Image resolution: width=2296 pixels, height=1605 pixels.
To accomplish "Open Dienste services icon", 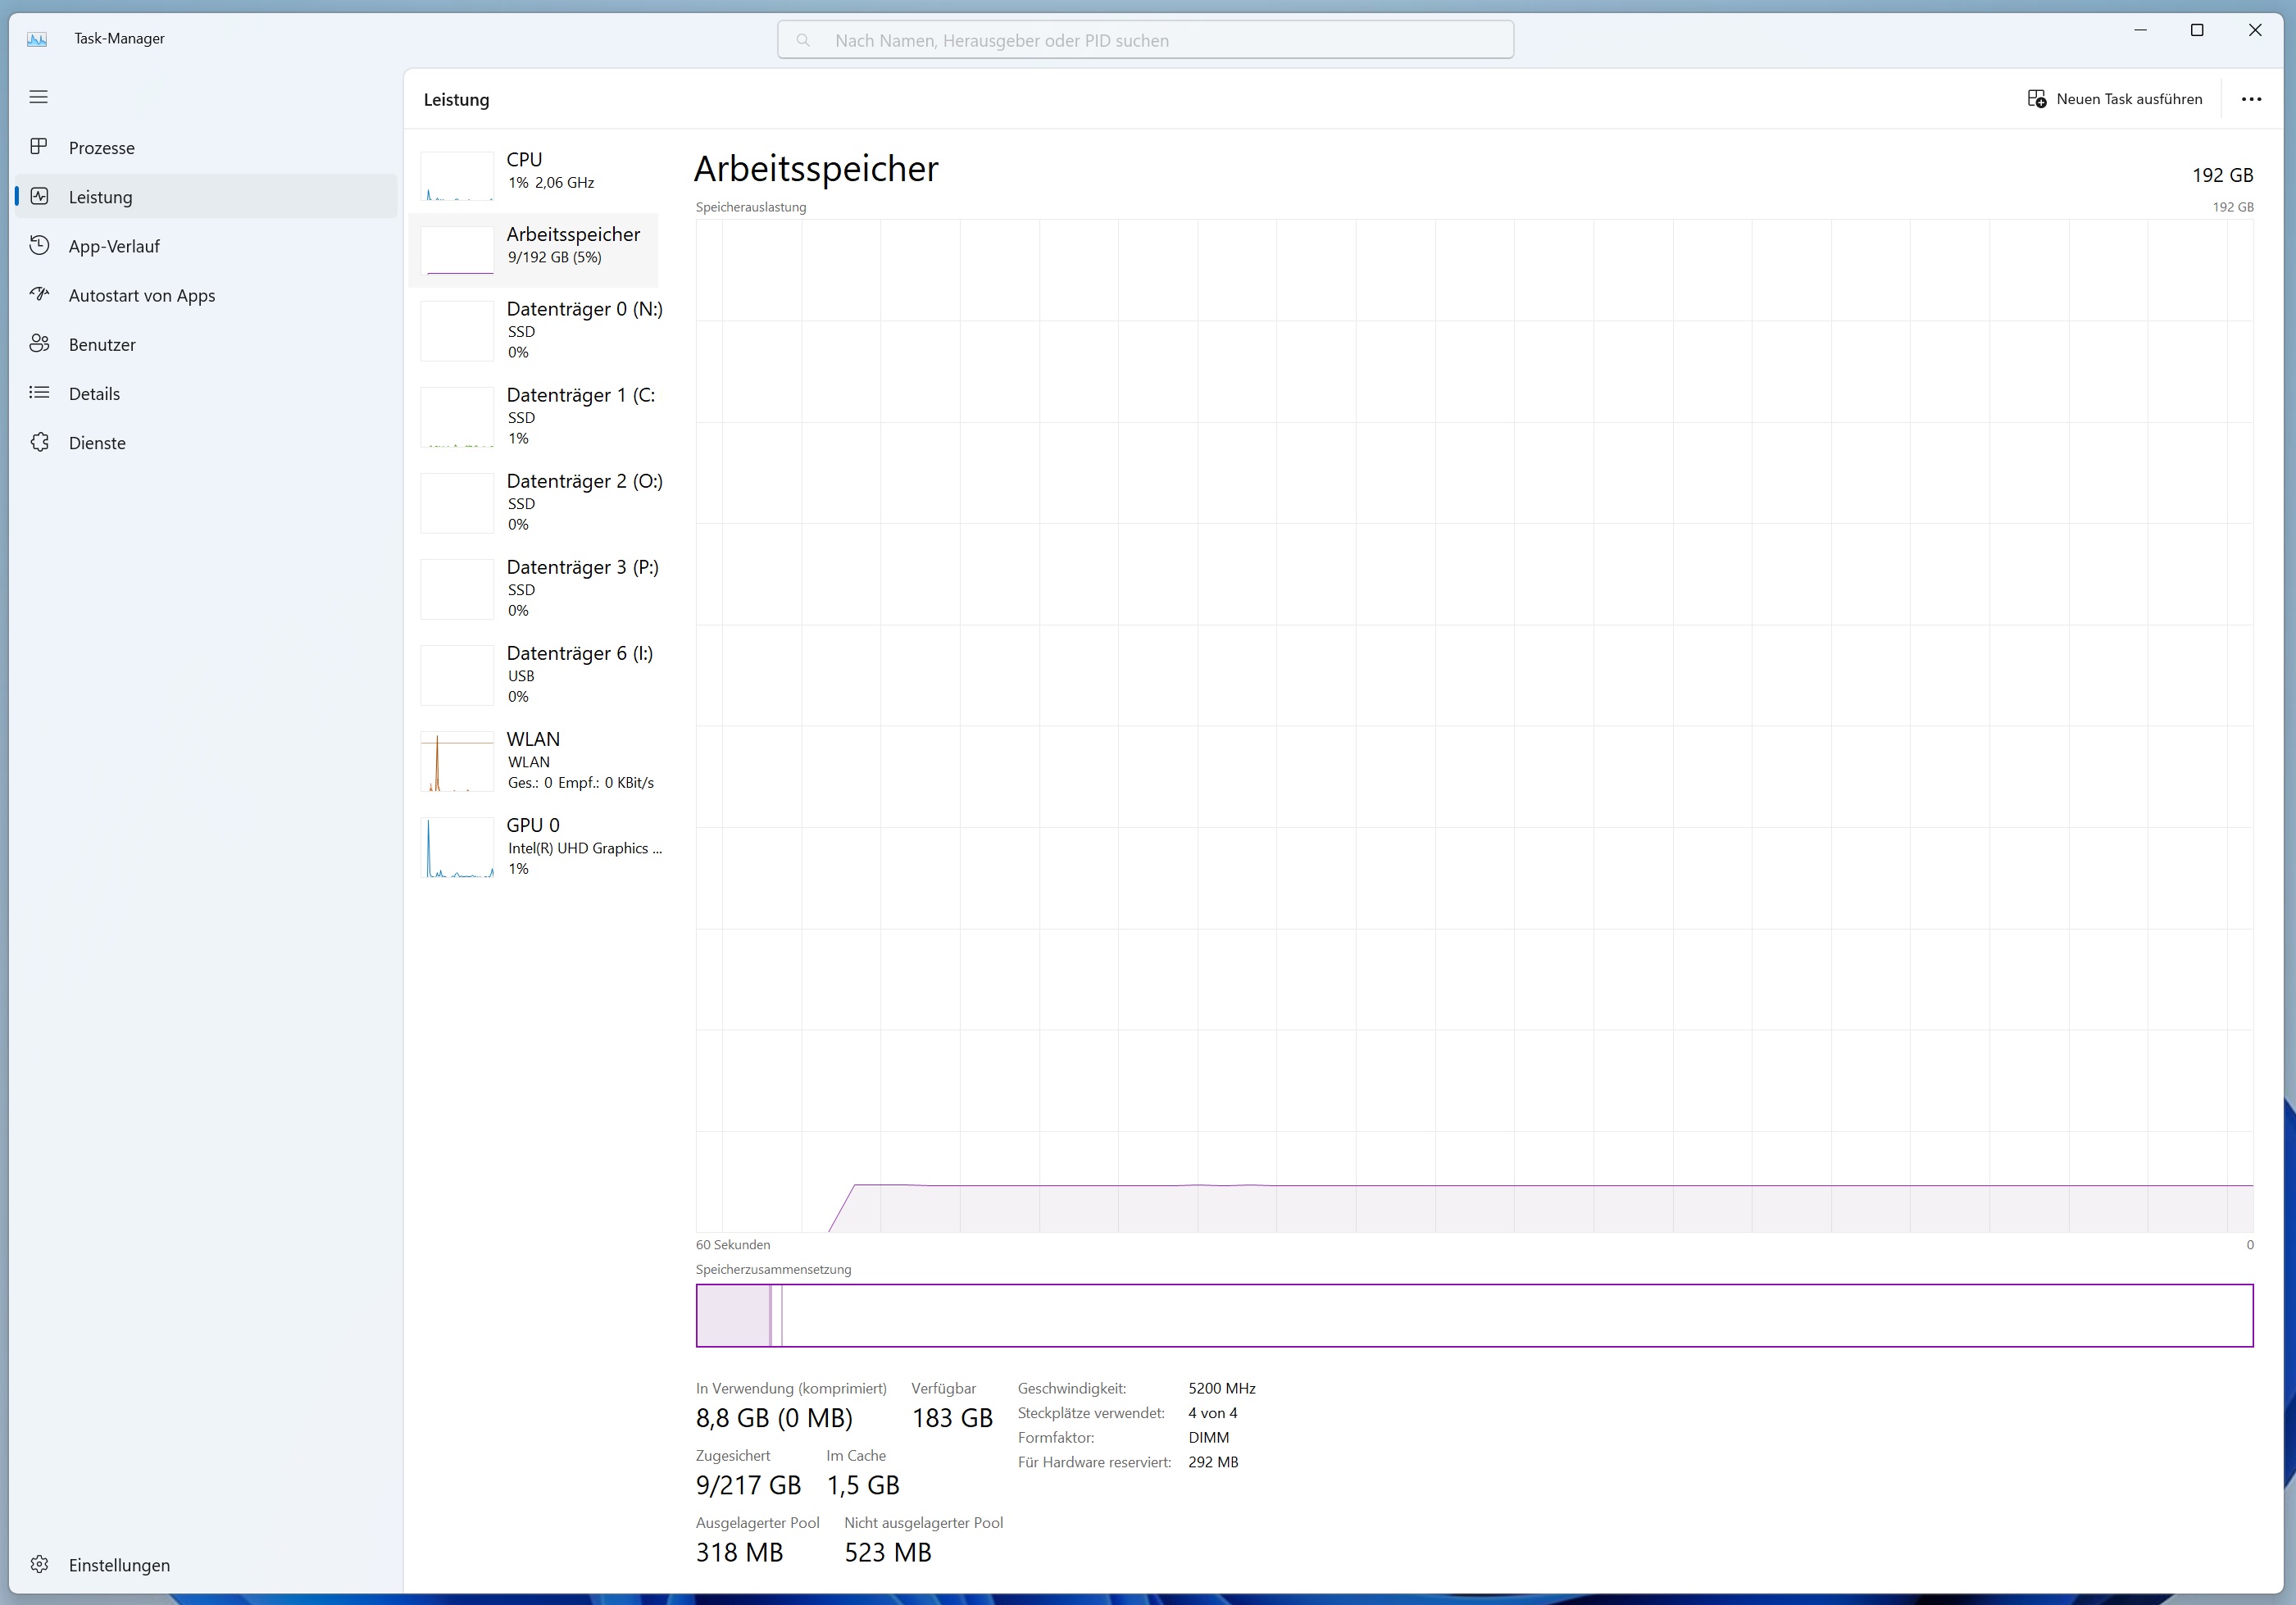I will click(39, 442).
